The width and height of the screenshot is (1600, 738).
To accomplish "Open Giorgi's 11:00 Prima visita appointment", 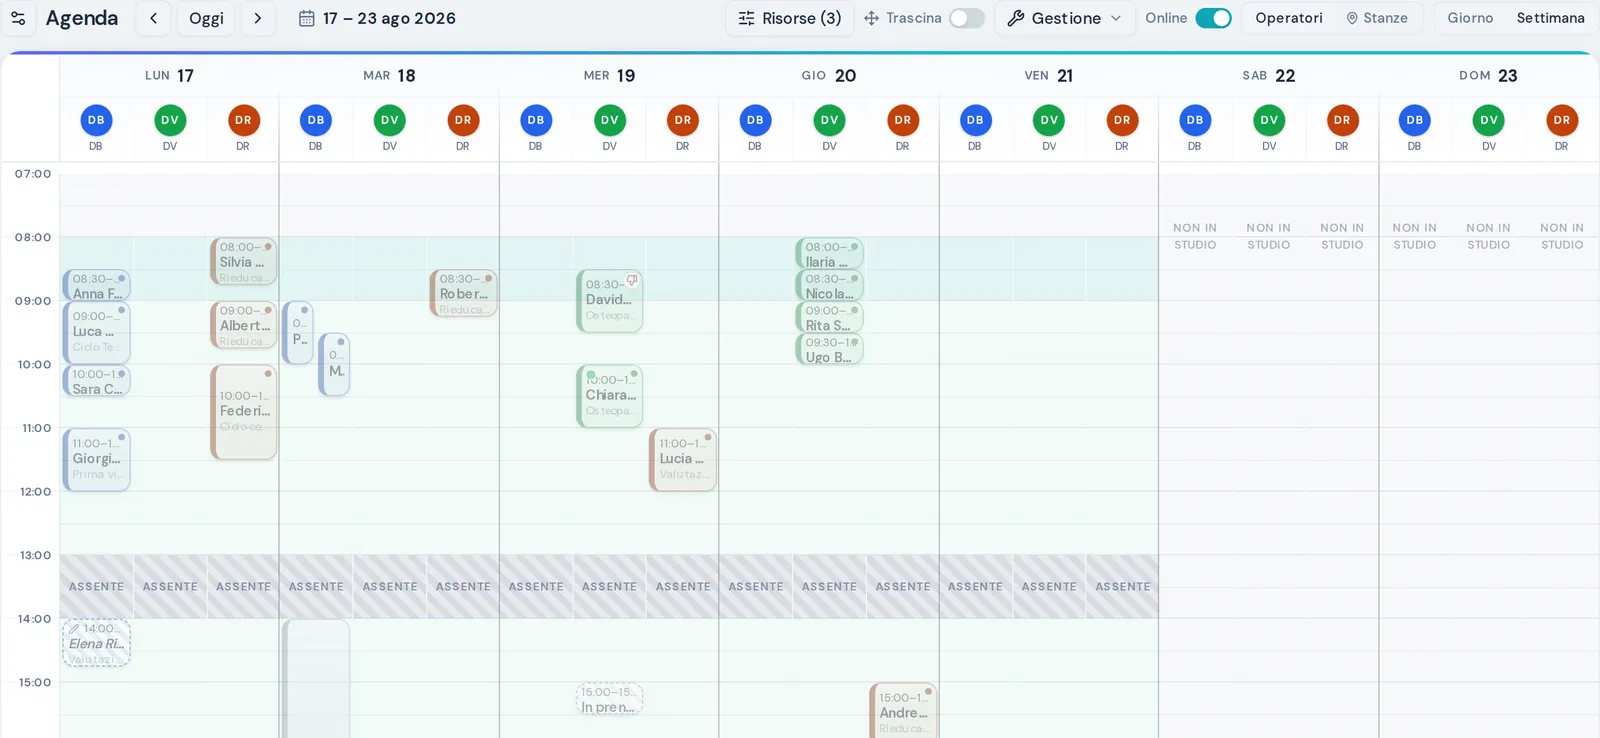I will (96, 460).
